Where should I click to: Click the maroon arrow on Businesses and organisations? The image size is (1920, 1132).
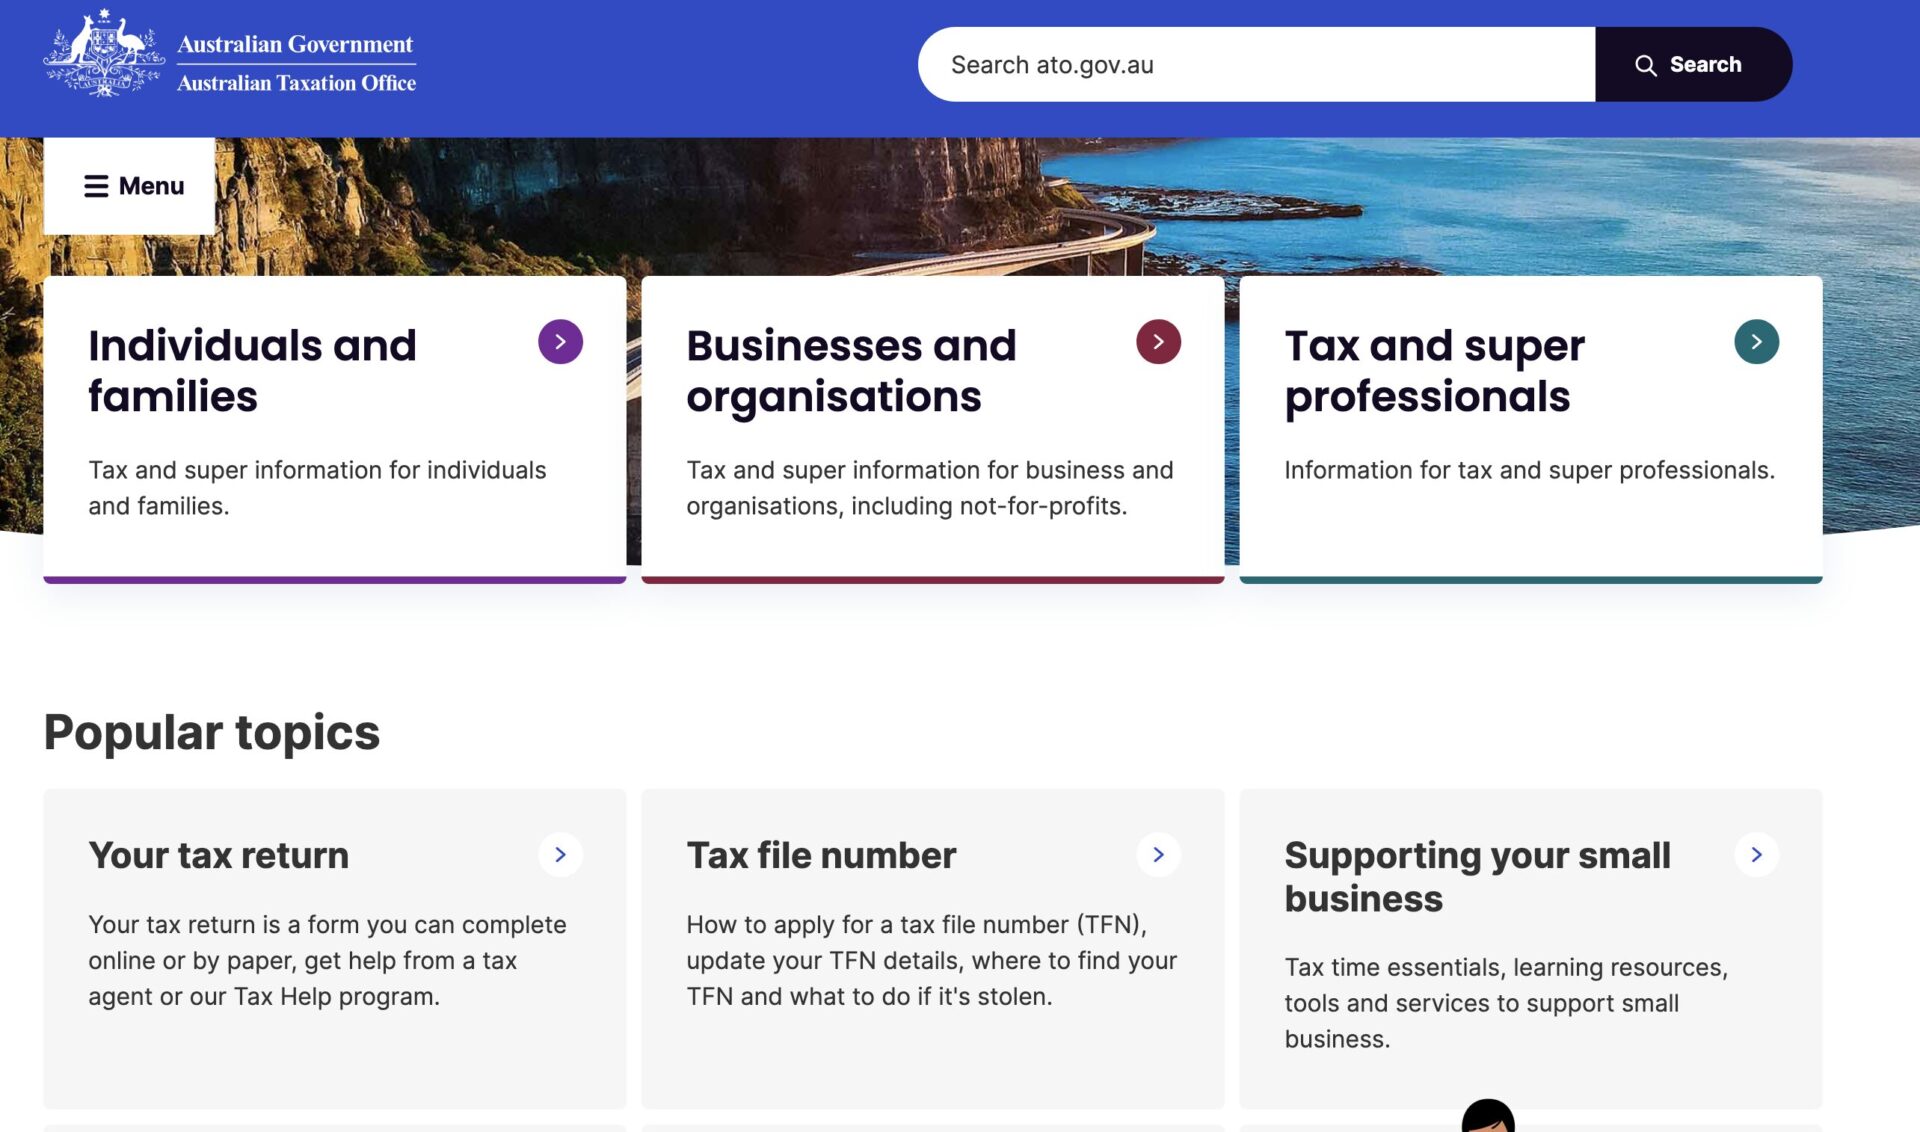pyautogui.click(x=1158, y=342)
